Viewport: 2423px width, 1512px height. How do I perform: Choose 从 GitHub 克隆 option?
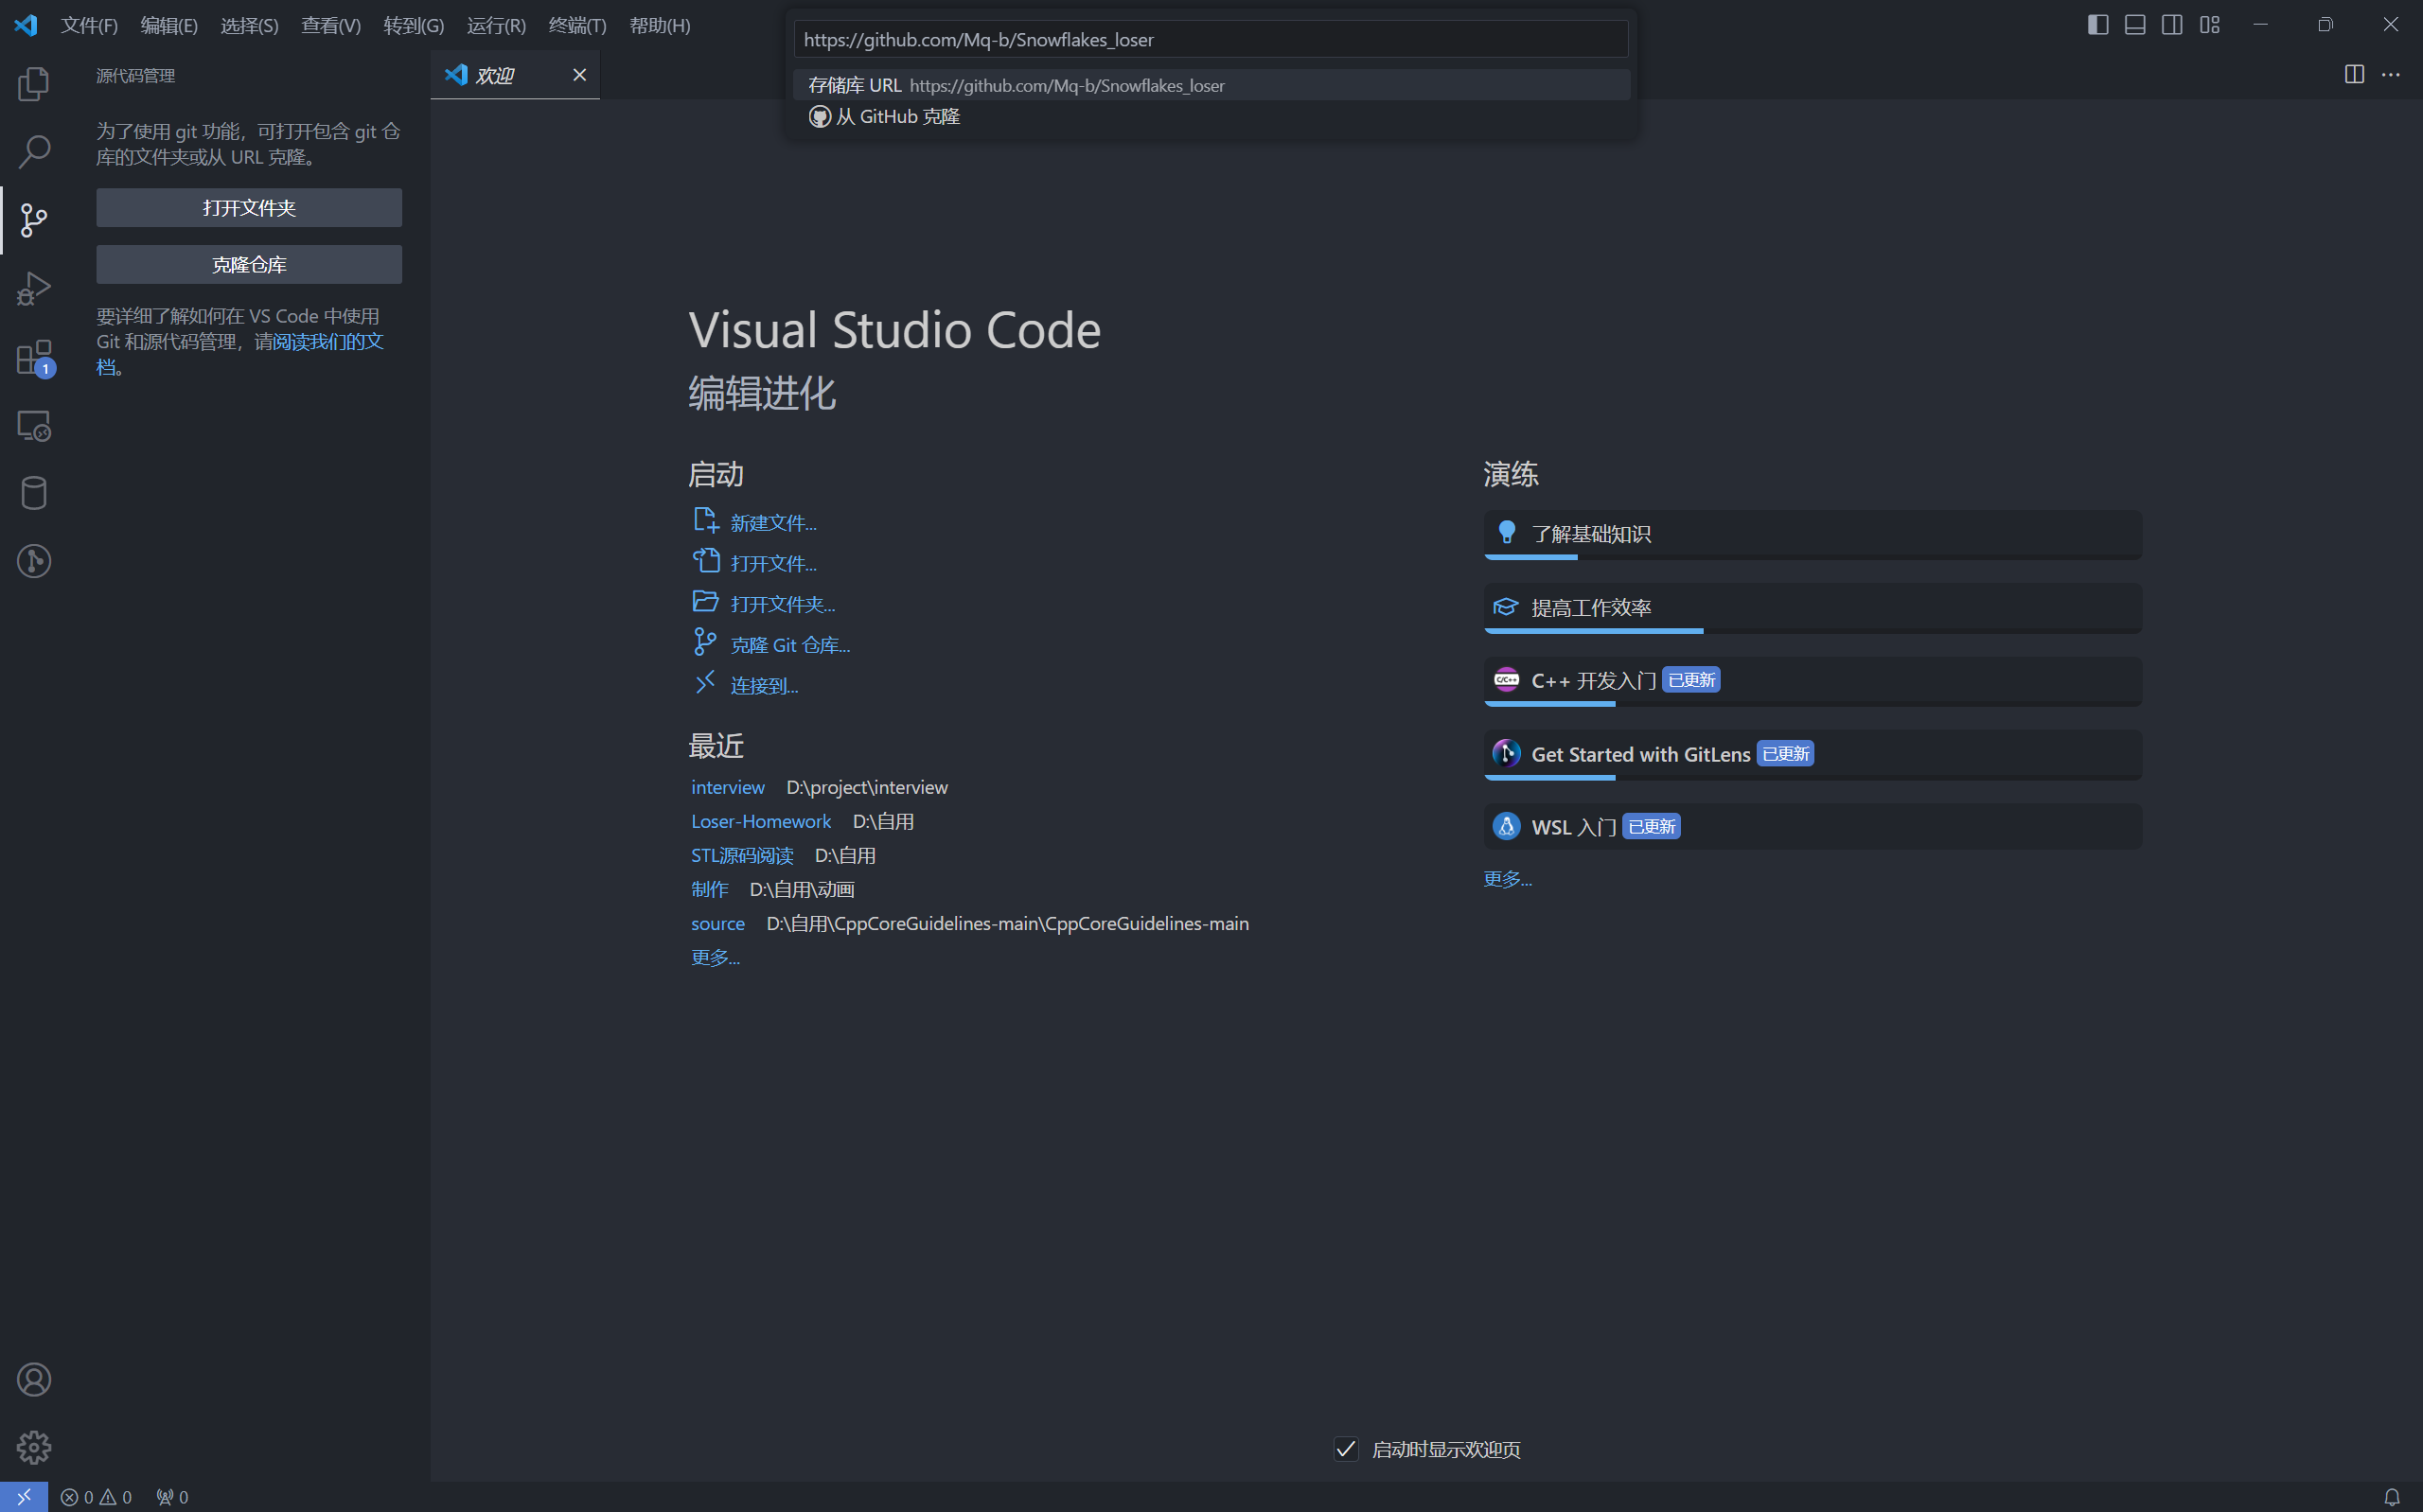[1211, 117]
